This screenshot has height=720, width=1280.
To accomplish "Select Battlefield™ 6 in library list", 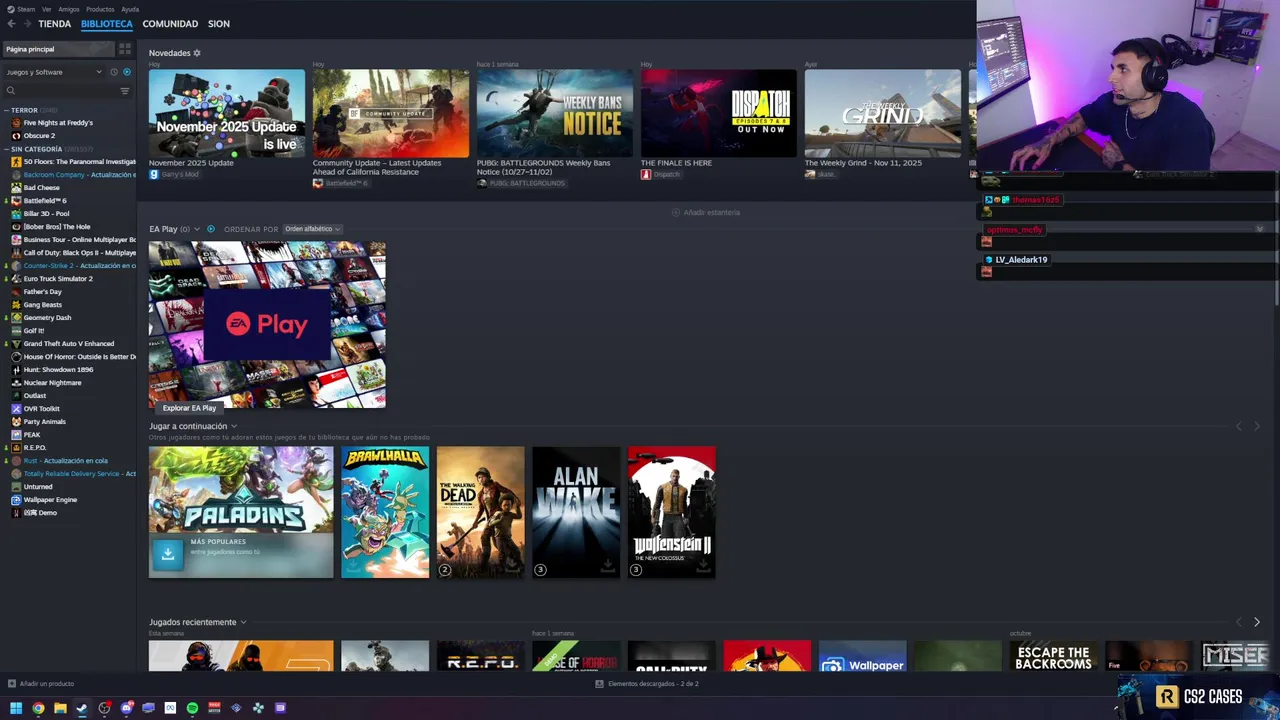I will pyautogui.click(x=45, y=201).
